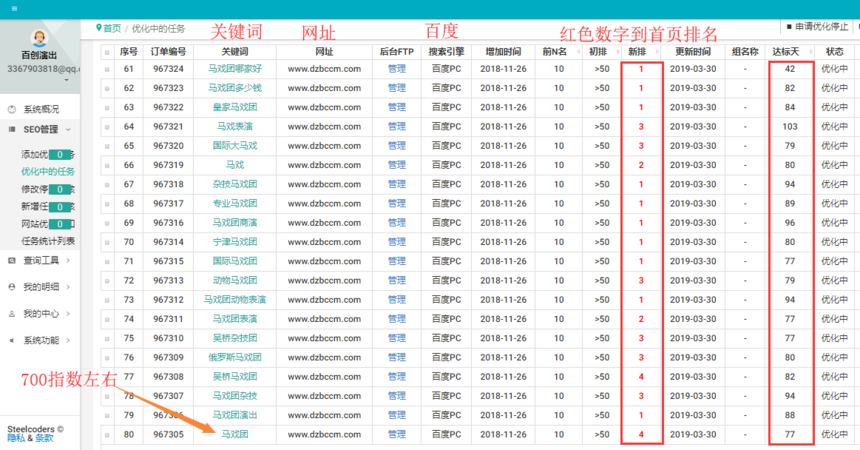Image resolution: width=860 pixels, height=450 pixels.
Task: Check the checkbox for row 61
Action: (106, 69)
